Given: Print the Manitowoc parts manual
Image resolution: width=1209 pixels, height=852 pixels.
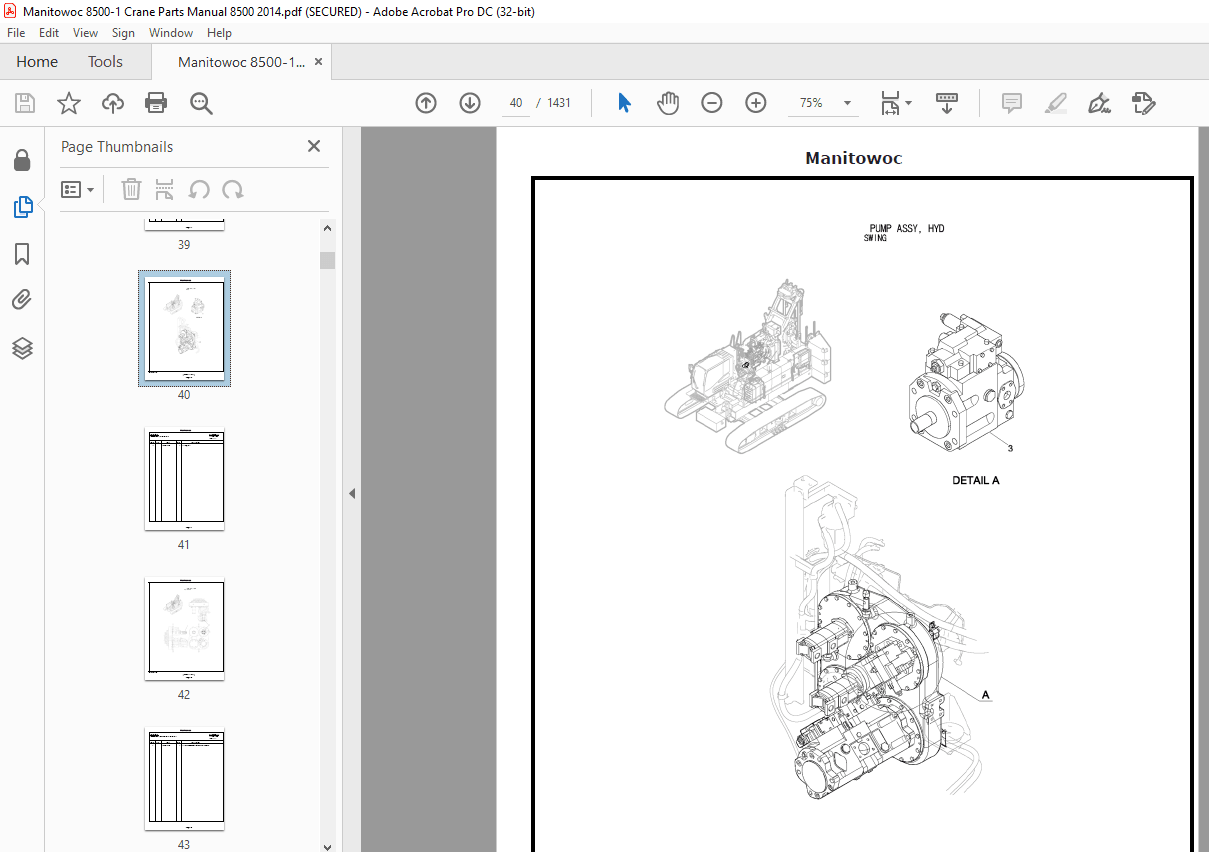Looking at the screenshot, I should (156, 103).
